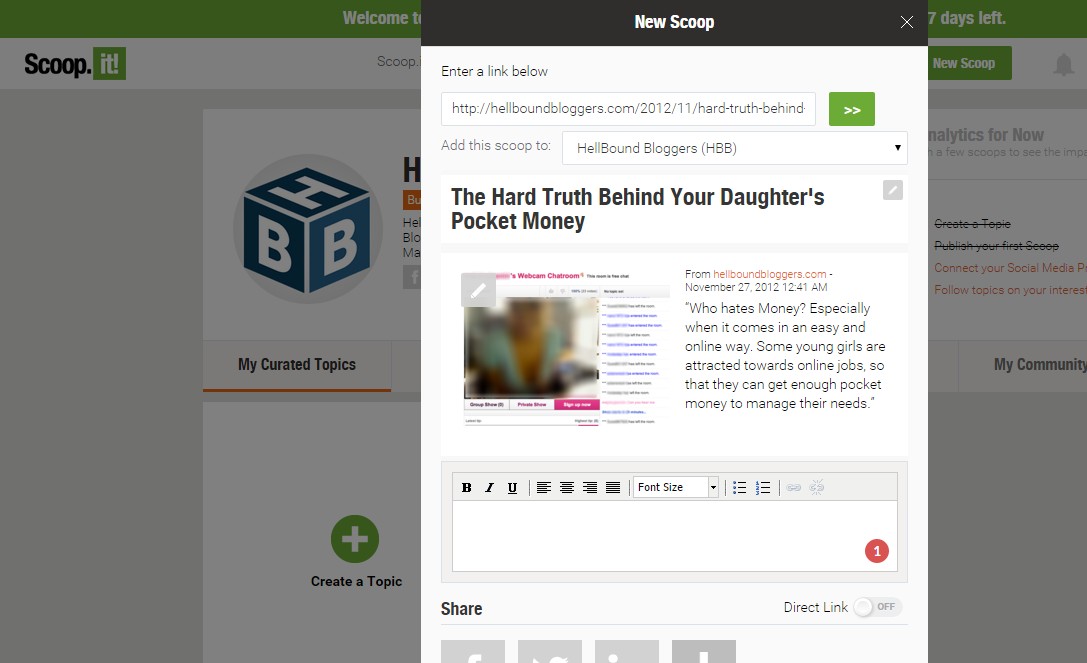This screenshot has width=1087, height=663.
Task: Toggle the Direct Link switch
Action: 877,608
